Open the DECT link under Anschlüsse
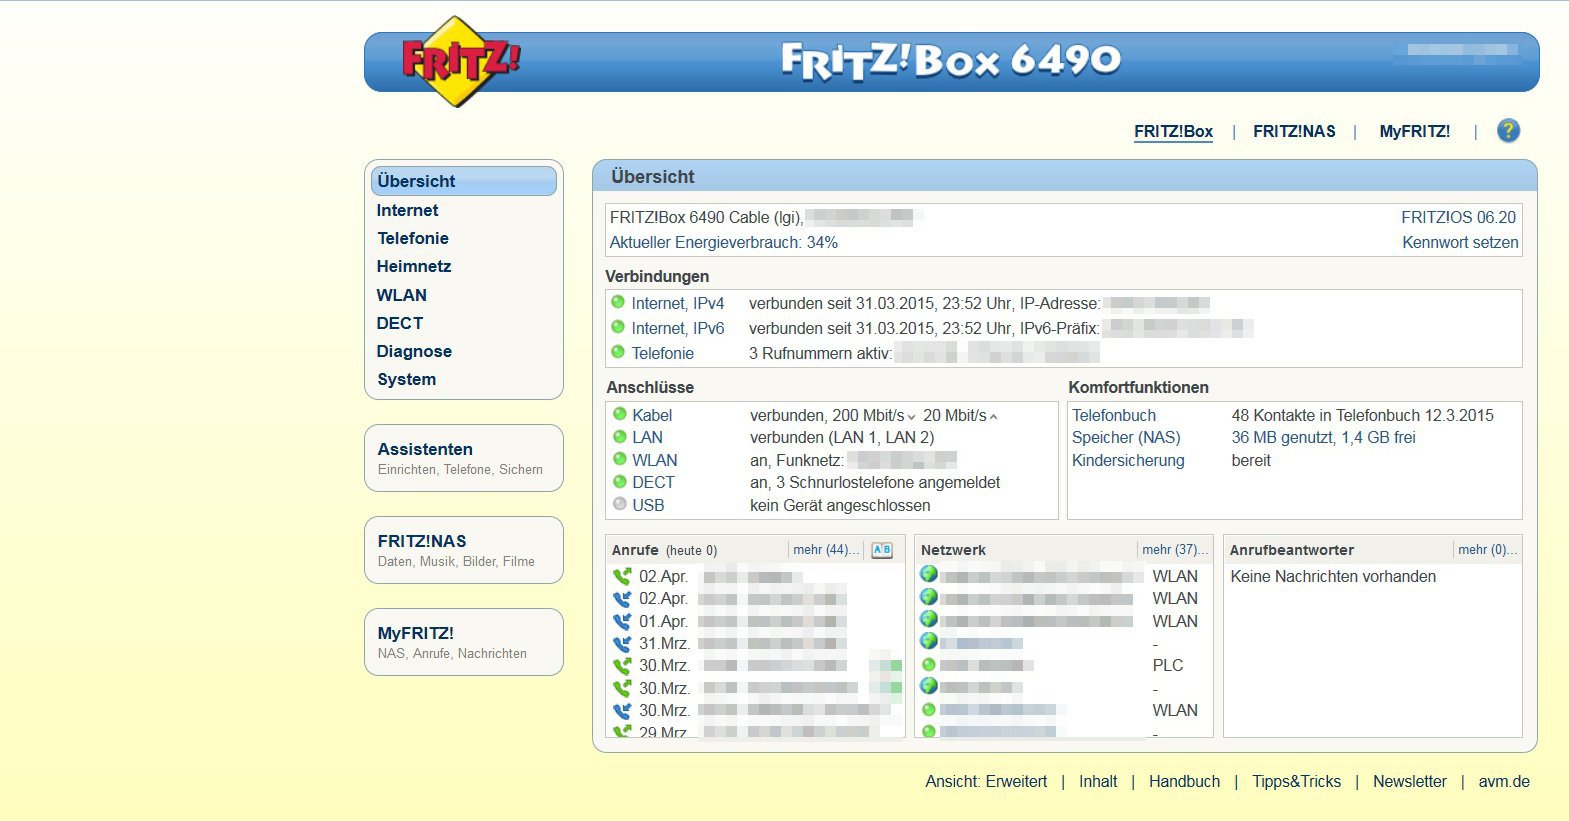 click(653, 482)
